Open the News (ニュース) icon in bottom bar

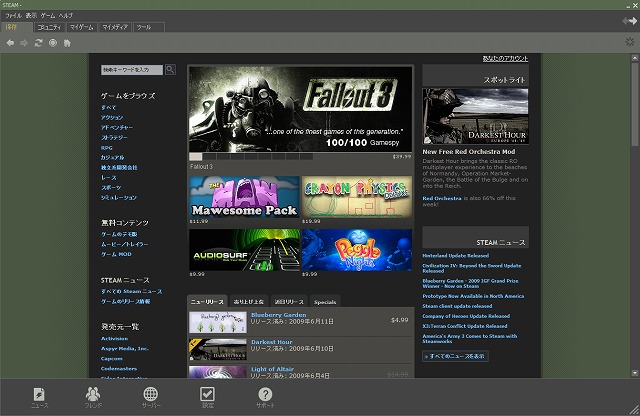click(38, 397)
